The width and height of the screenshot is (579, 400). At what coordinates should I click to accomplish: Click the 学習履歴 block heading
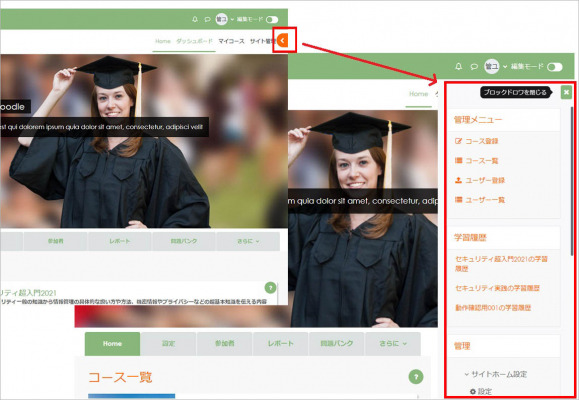click(470, 237)
